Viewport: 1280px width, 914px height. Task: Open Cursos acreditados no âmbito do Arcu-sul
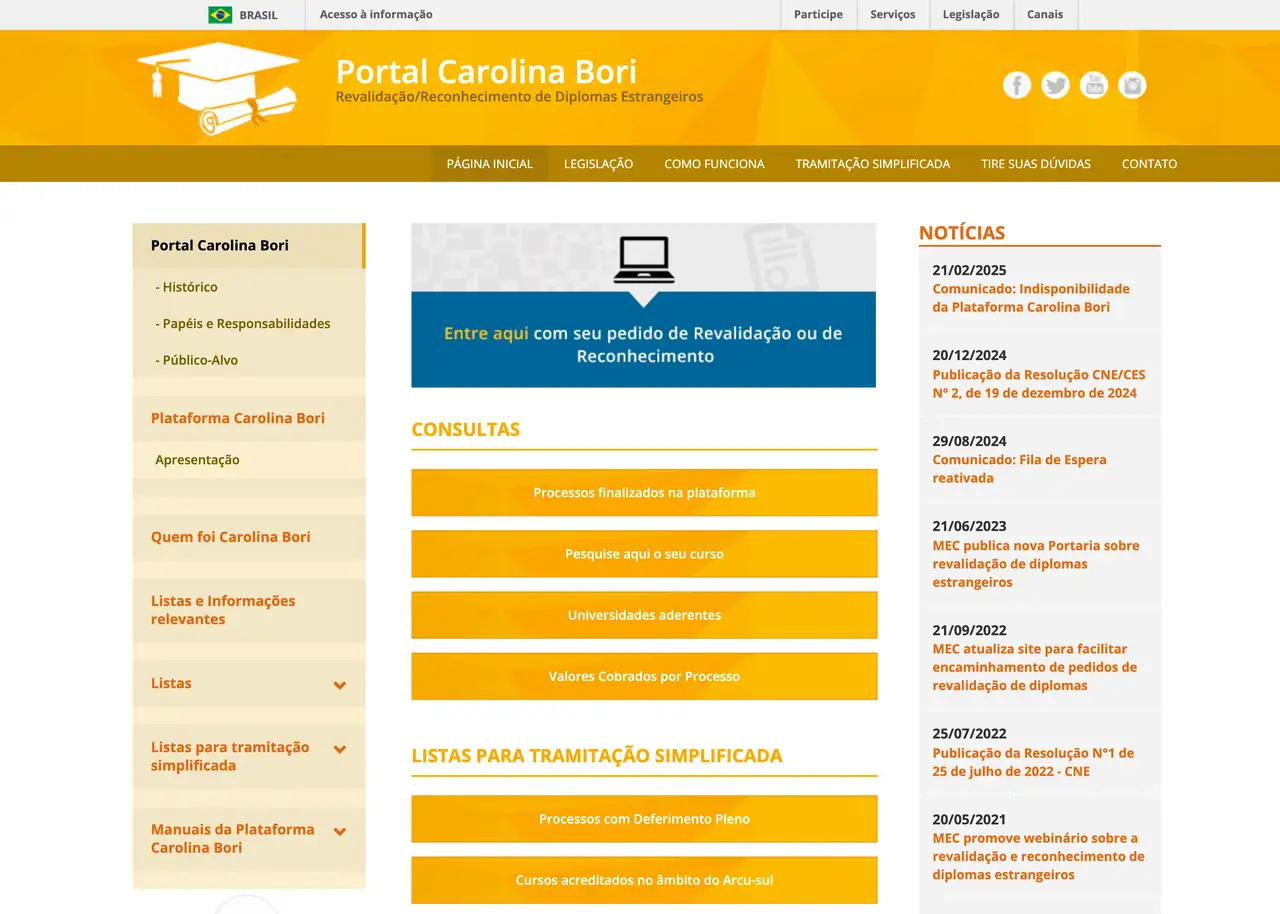click(x=644, y=880)
